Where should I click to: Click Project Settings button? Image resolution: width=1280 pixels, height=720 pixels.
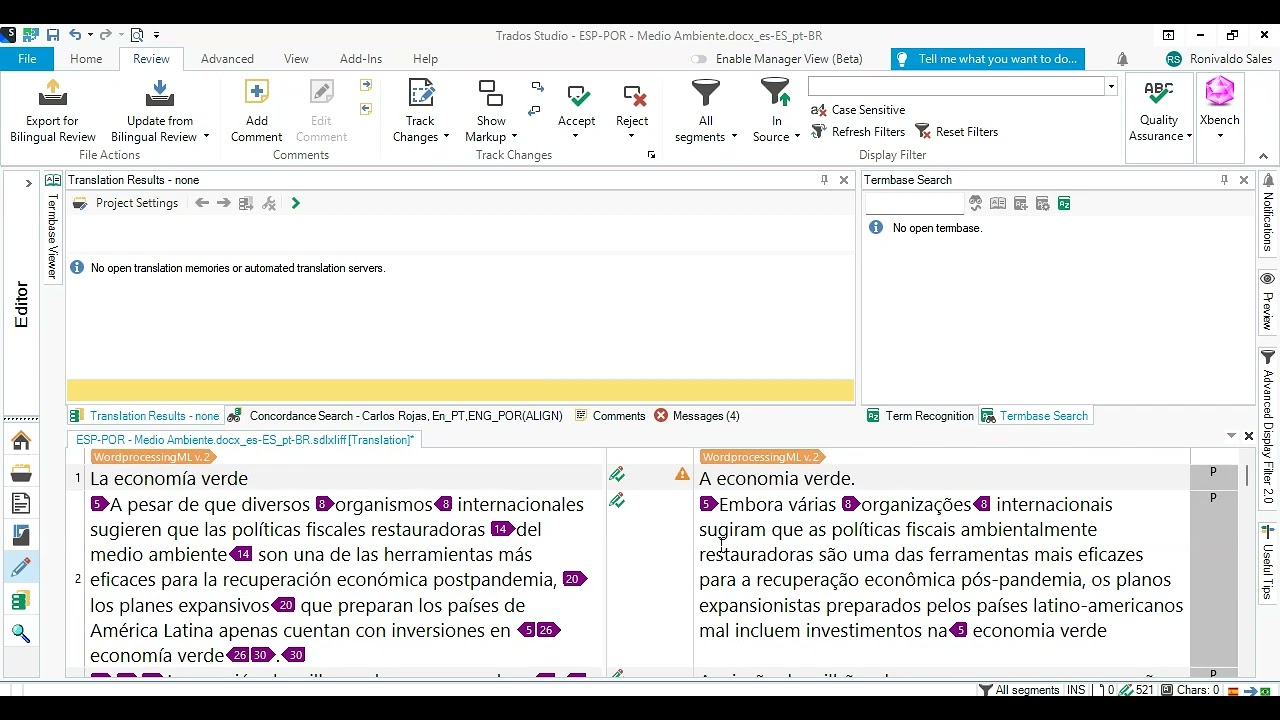(x=126, y=203)
